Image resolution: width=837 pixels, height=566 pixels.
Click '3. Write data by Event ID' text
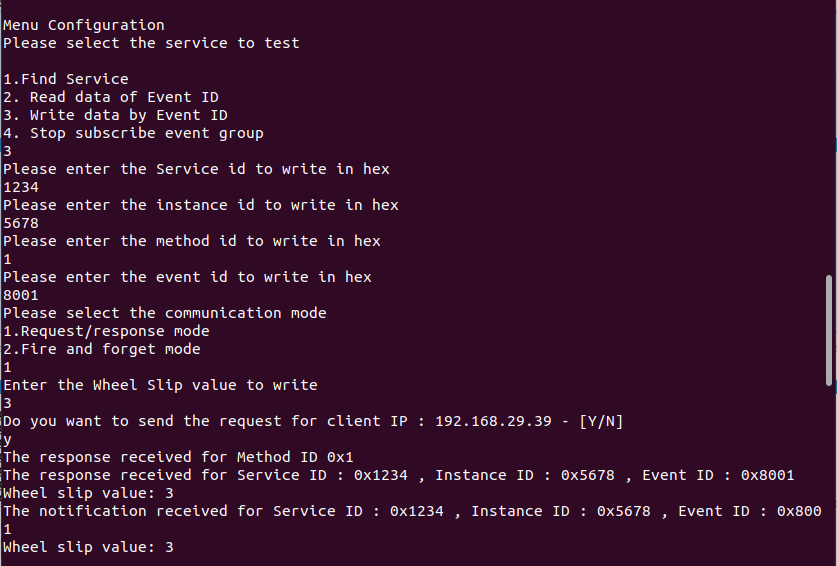(115, 115)
